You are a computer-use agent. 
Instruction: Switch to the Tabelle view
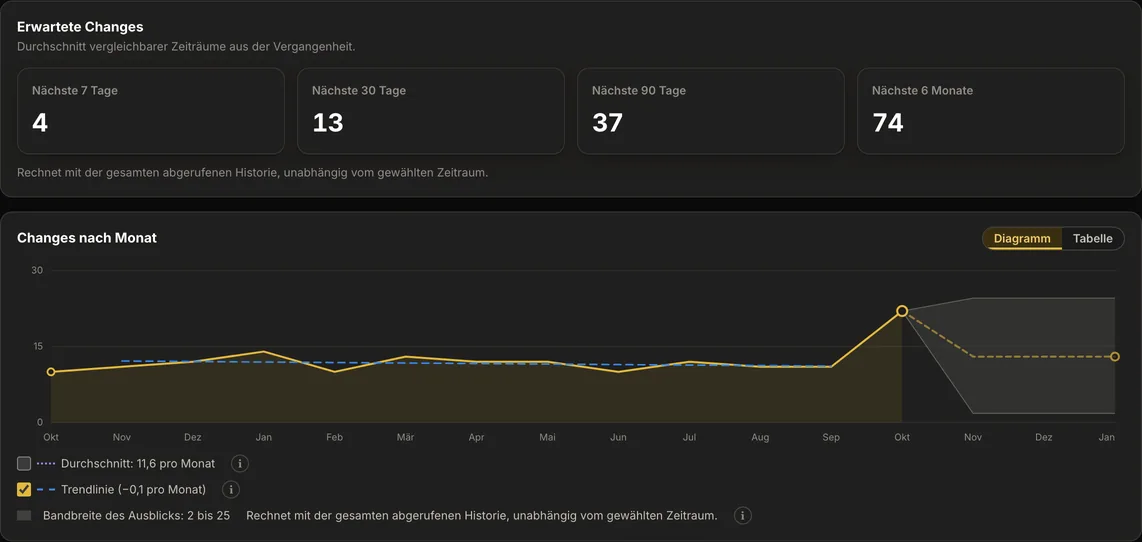coord(1092,238)
